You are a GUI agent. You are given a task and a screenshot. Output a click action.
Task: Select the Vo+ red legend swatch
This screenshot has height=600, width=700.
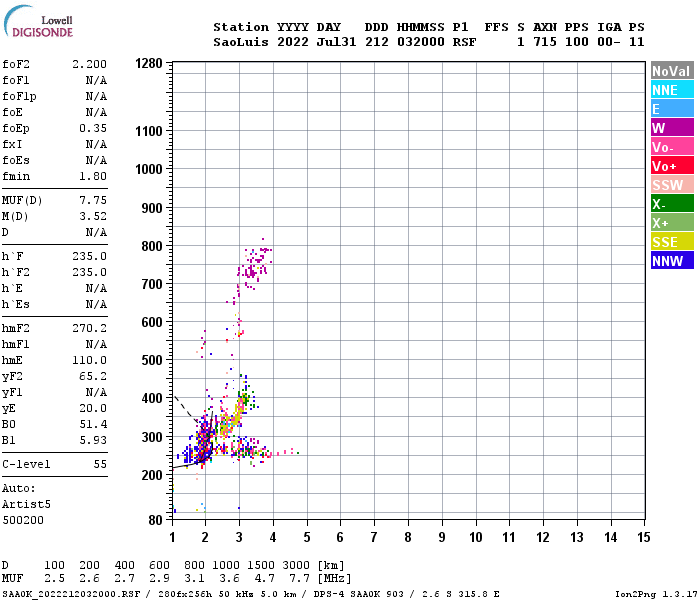[x=672, y=166]
